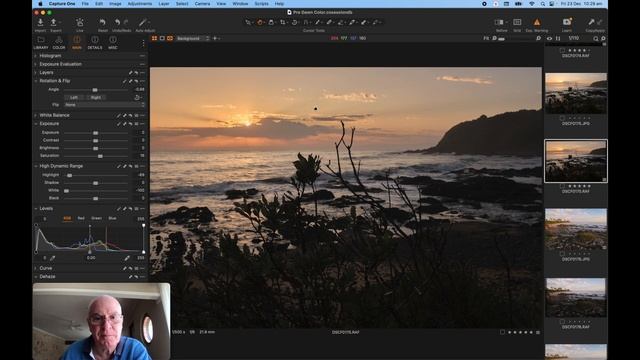Click the macOS Wi-Fi status icon
640x360 pixels.
click(531, 4)
